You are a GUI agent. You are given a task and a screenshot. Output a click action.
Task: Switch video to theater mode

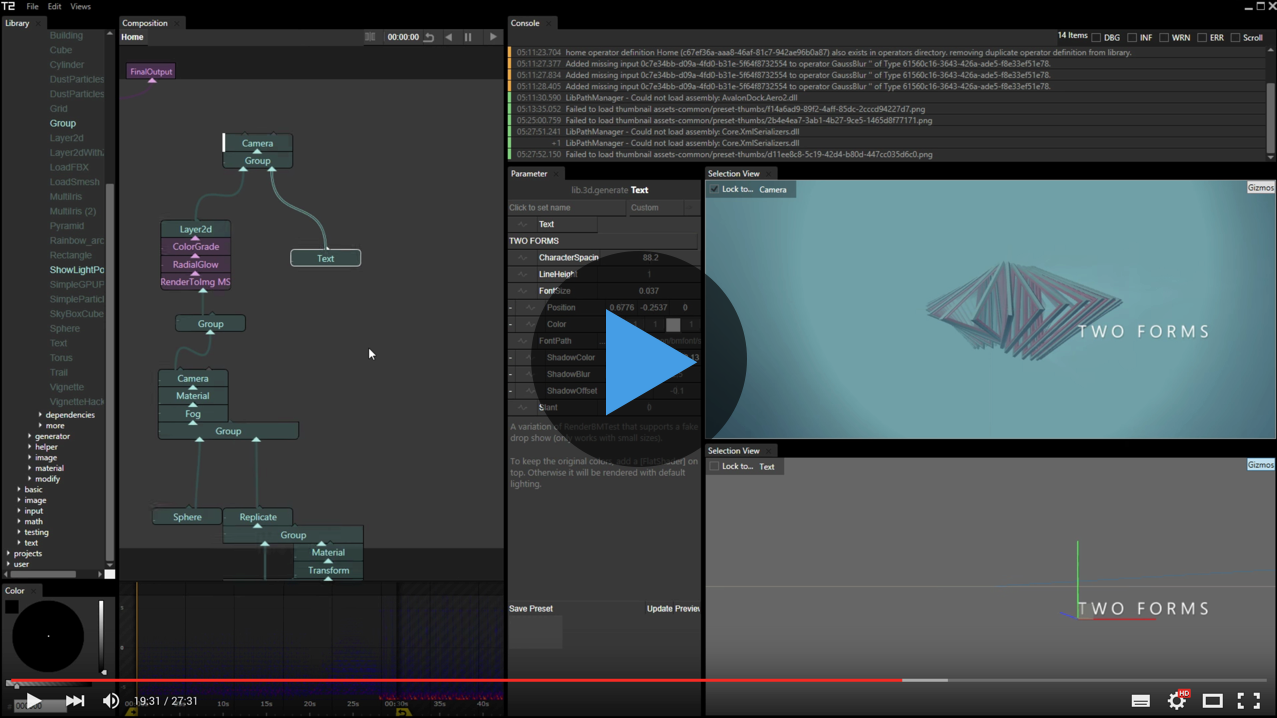tap(1212, 701)
